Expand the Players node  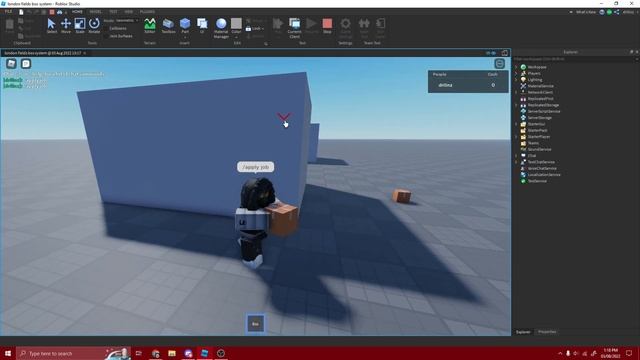(x=516, y=73)
